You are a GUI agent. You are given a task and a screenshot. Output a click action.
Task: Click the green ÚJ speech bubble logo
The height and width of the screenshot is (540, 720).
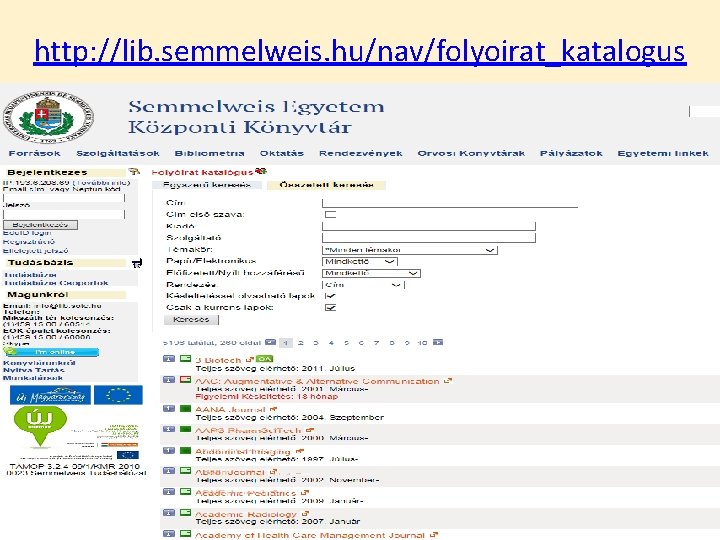[x=40, y=426]
